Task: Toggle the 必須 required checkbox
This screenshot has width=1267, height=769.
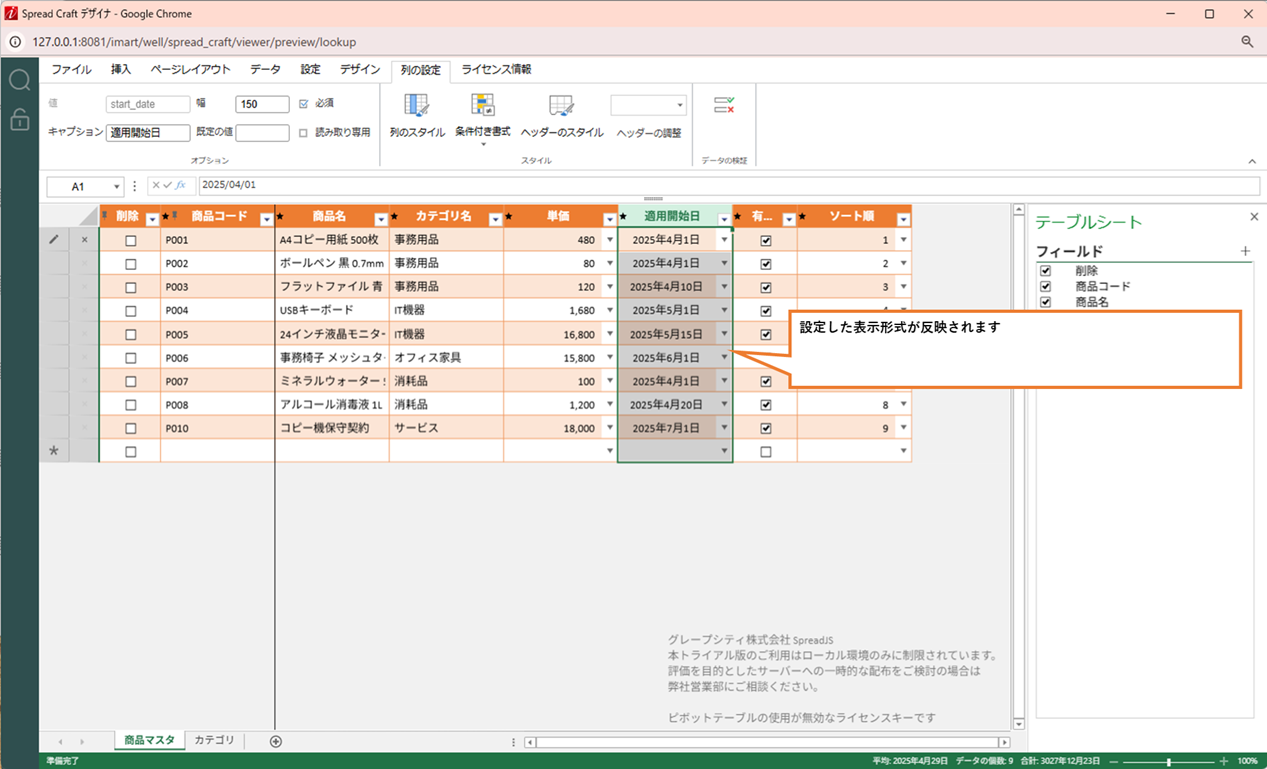Action: 304,103
